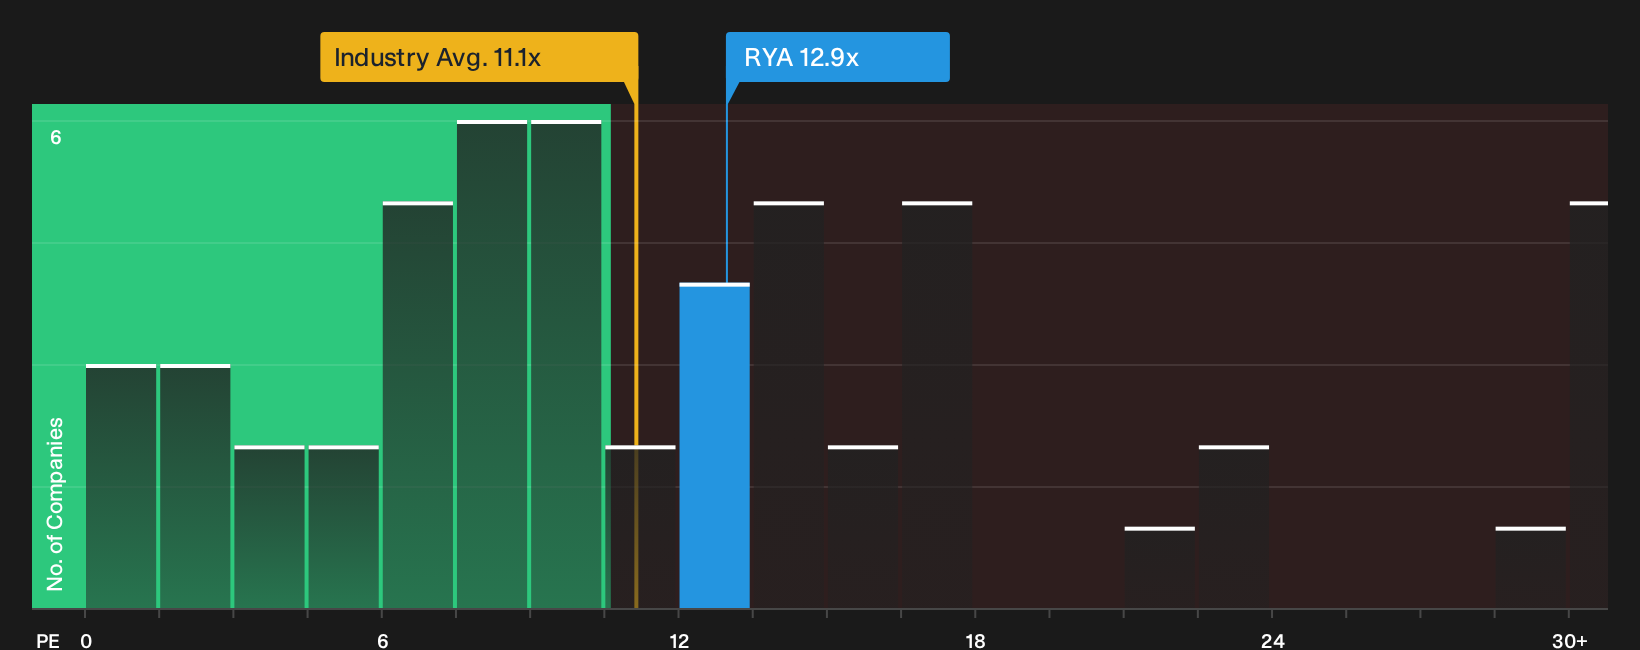This screenshot has height=650, width=1640.
Task: Click the Industry Avg. 11.1x yellow label
Action: 479,57
